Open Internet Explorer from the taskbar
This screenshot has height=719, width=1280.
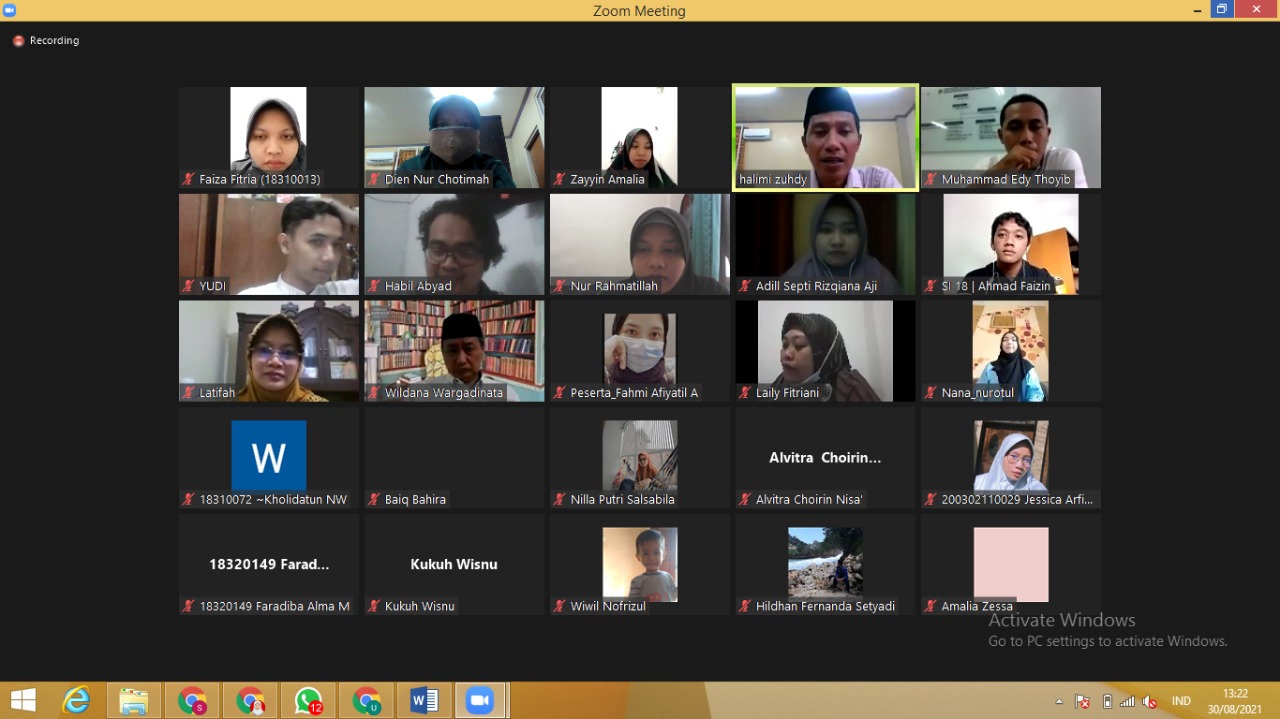coord(76,701)
